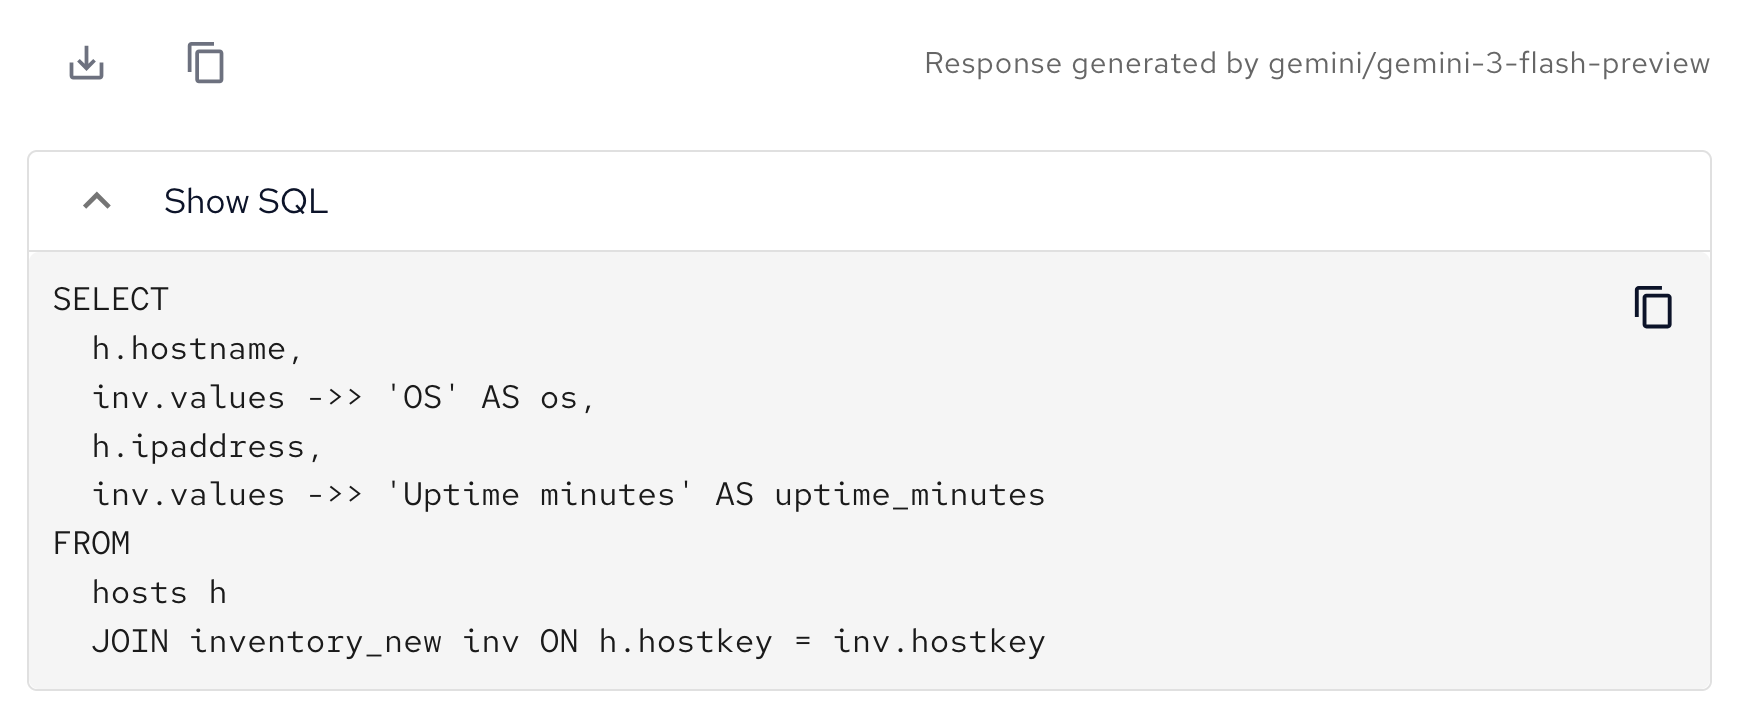Click the gemini-3-flash-preview model attribution text
Image resolution: width=1744 pixels, height=718 pixels.
coord(1316,64)
